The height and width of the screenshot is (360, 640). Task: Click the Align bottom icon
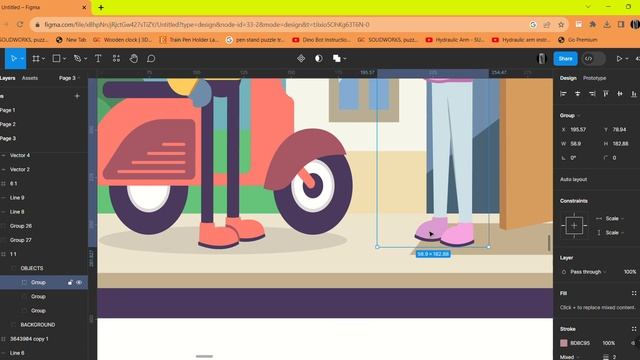pos(634,94)
